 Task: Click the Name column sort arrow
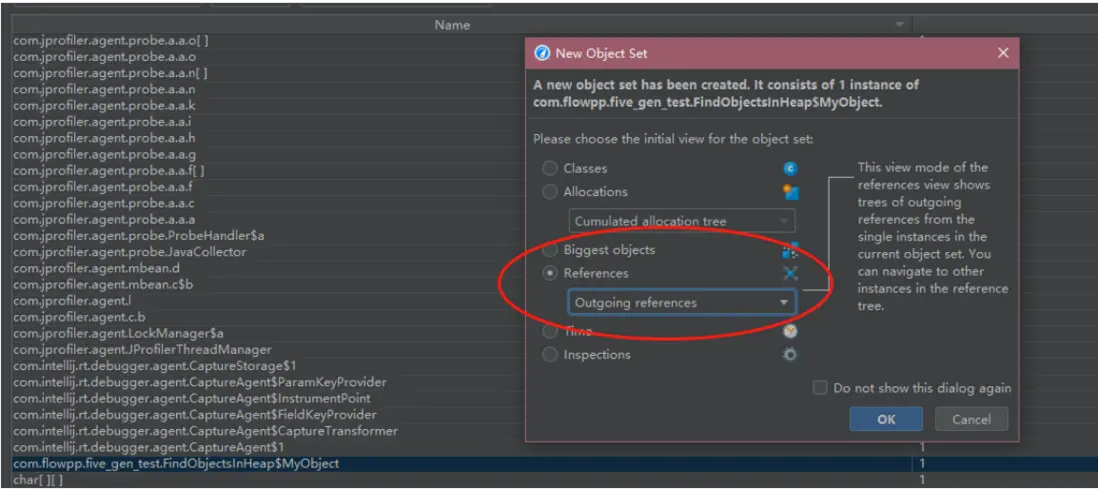[899, 25]
